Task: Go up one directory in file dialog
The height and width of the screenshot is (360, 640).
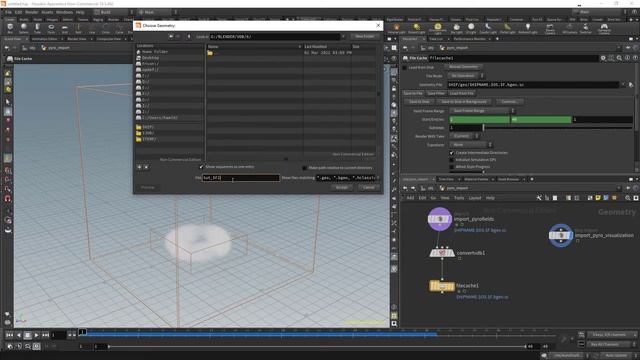Action: coord(189,37)
